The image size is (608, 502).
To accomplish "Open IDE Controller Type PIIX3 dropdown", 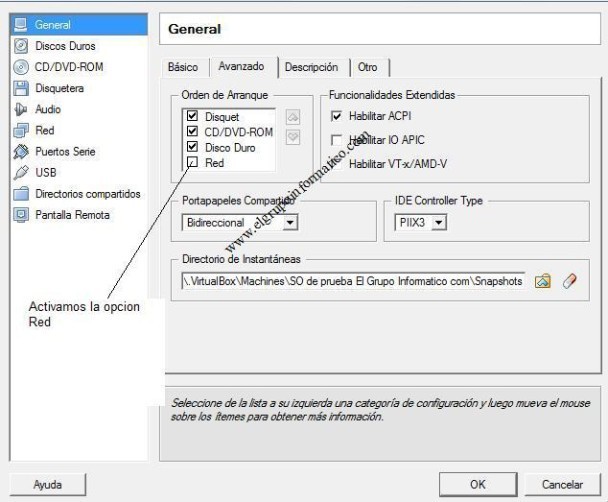I will click(421, 223).
